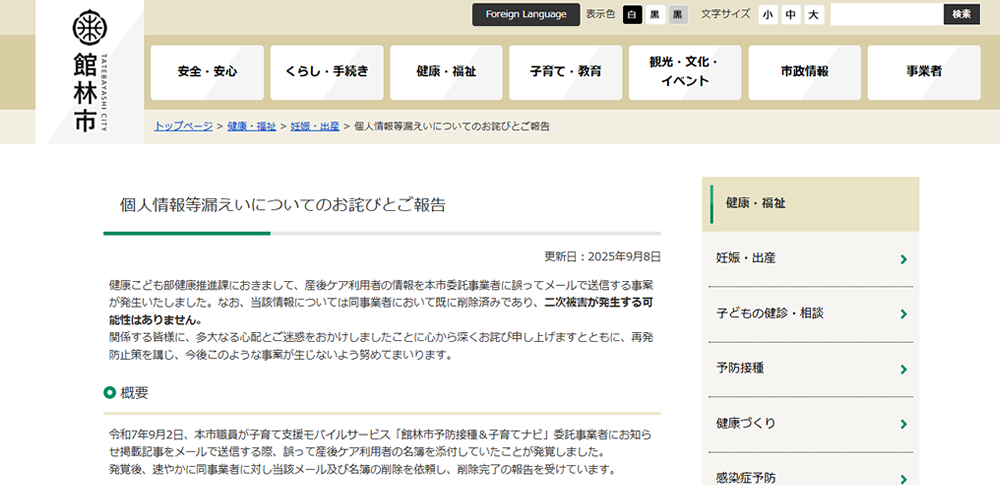Click the 文字サイズ label

(726, 14)
